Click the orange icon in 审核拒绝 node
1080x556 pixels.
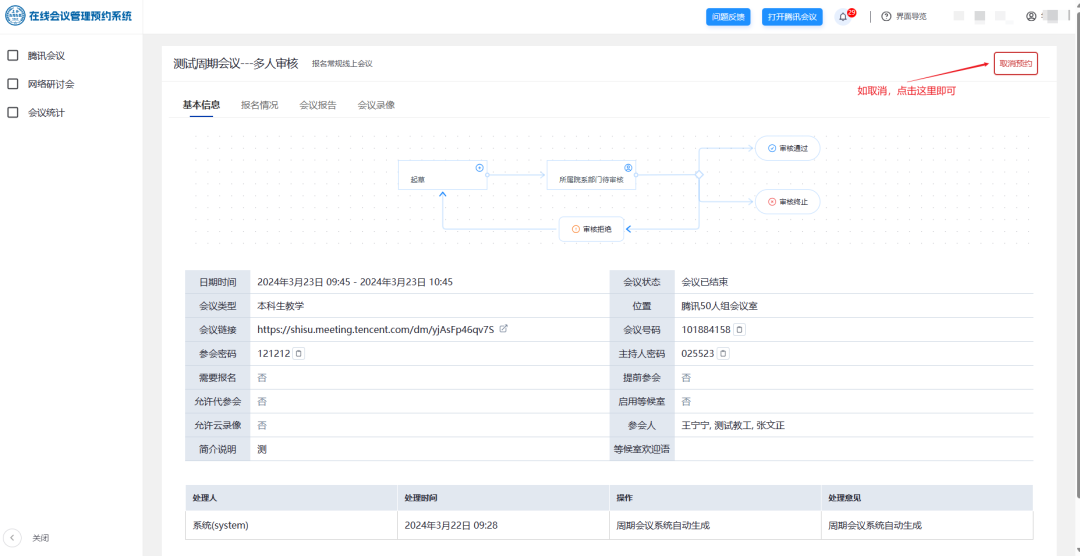point(576,229)
